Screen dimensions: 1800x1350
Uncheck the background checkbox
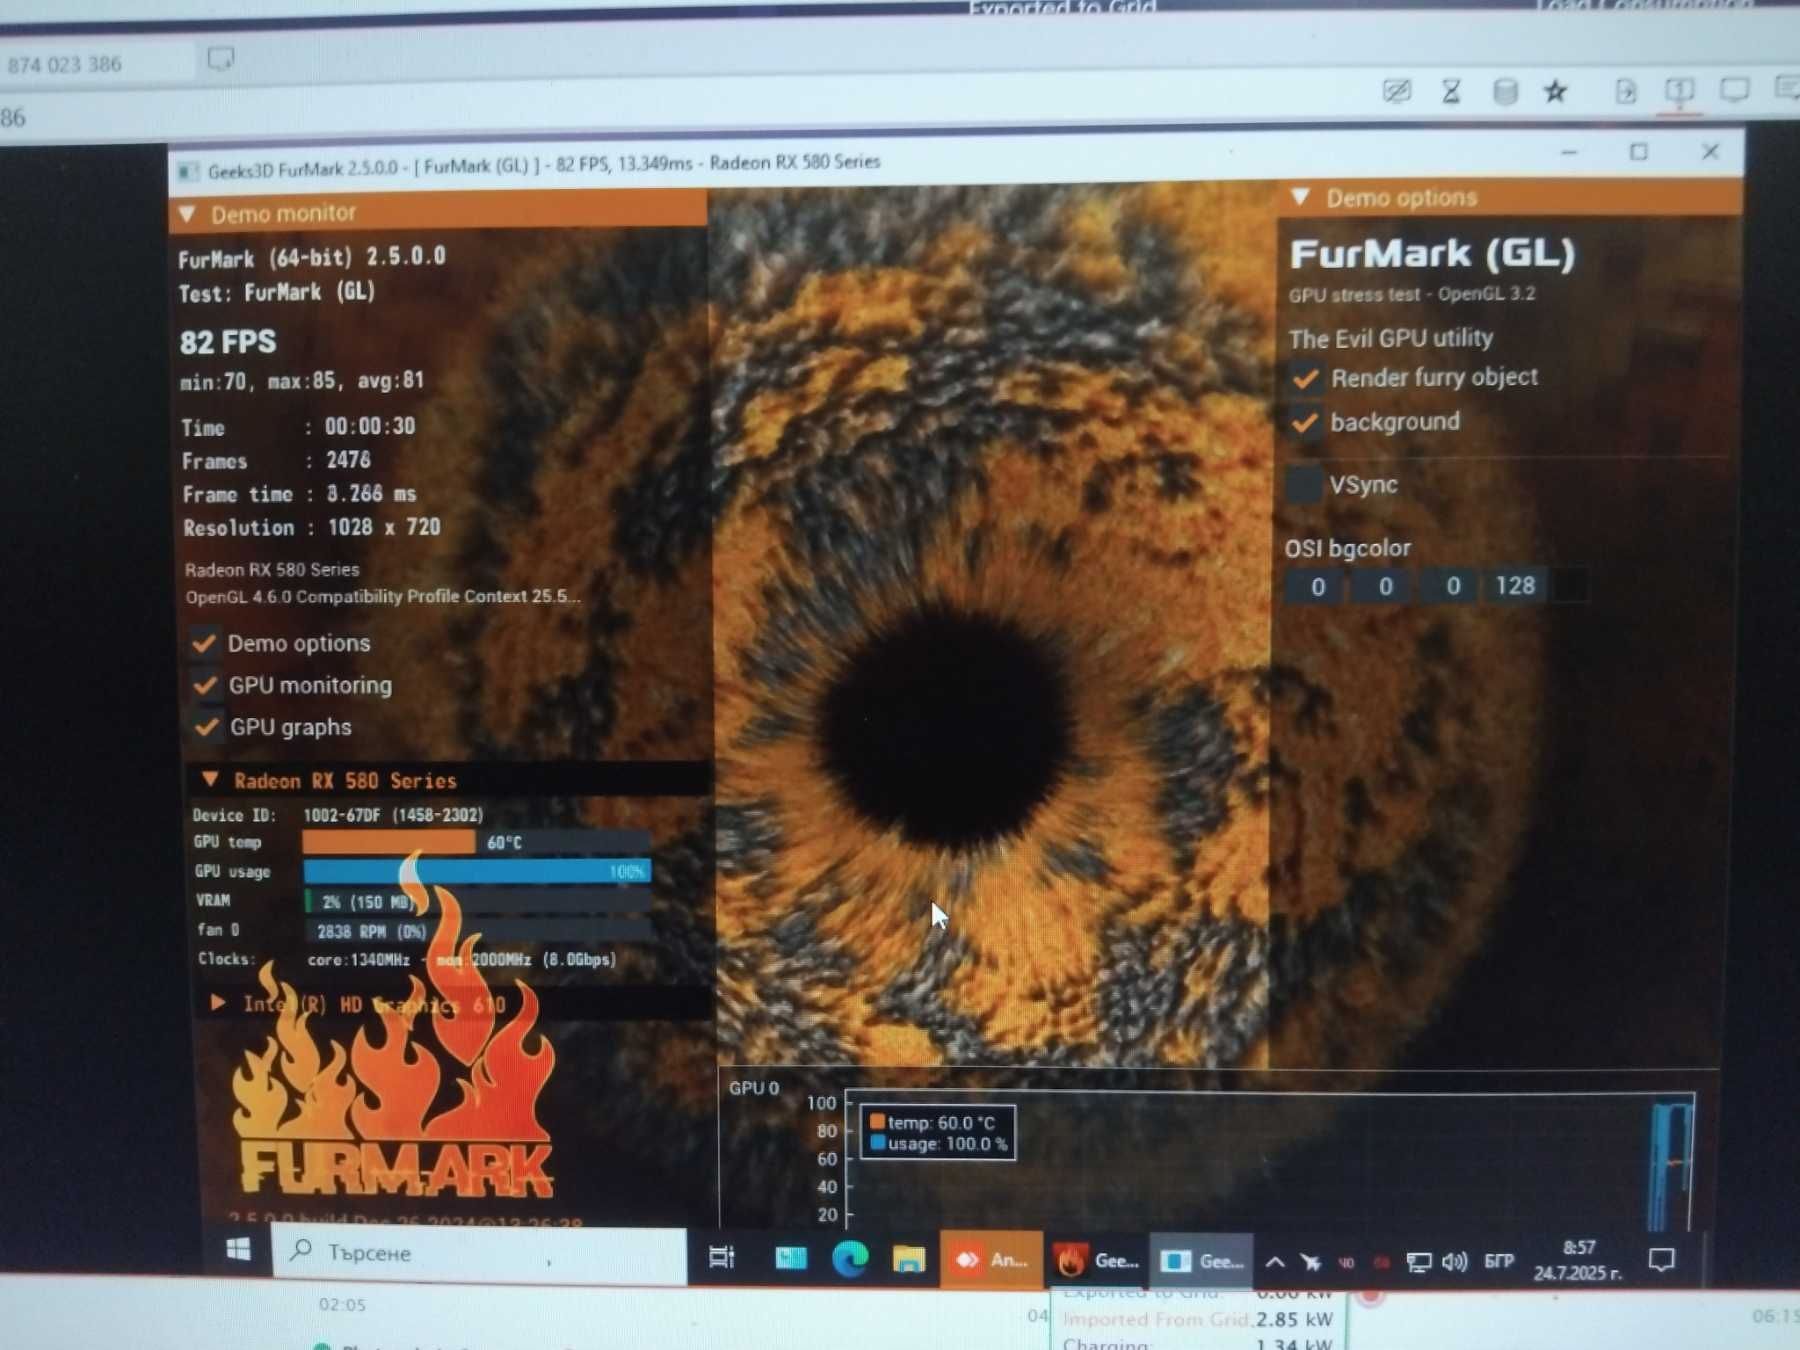tap(1304, 422)
